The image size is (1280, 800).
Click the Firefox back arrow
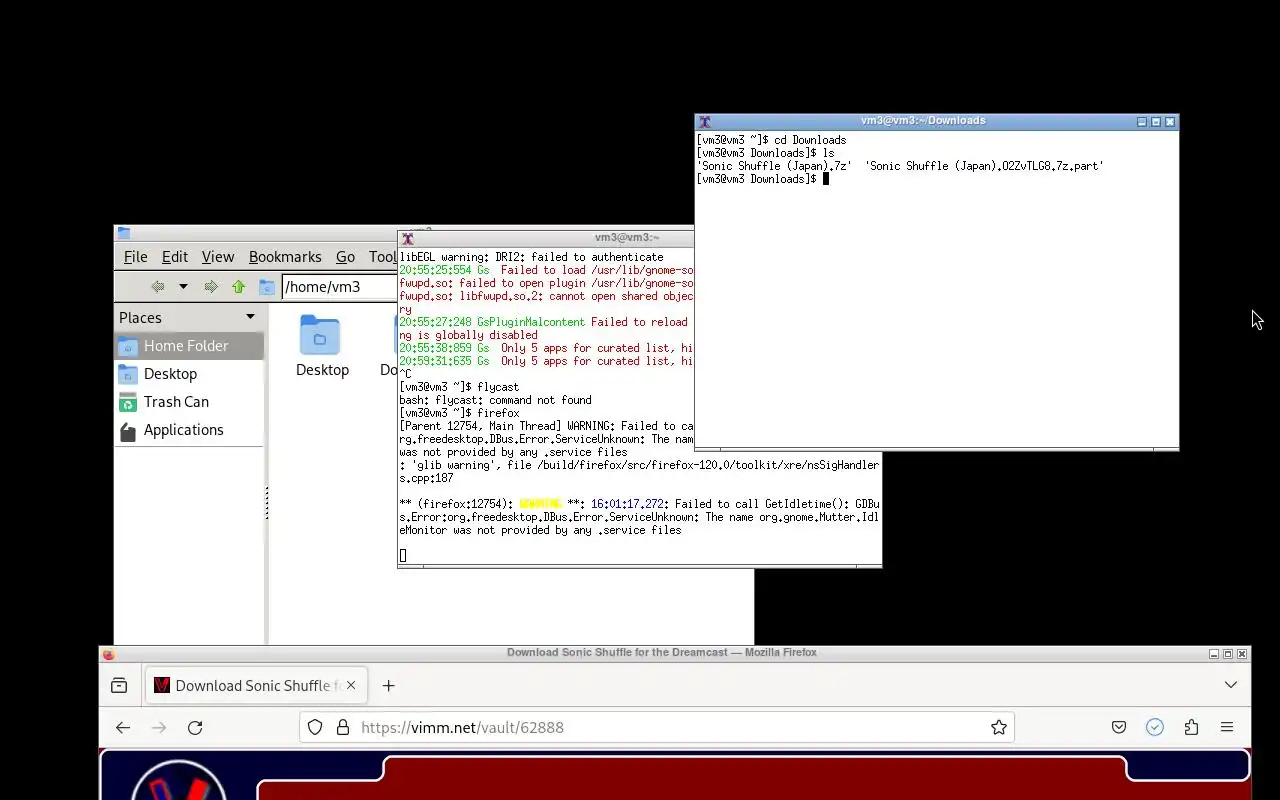click(x=123, y=728)
